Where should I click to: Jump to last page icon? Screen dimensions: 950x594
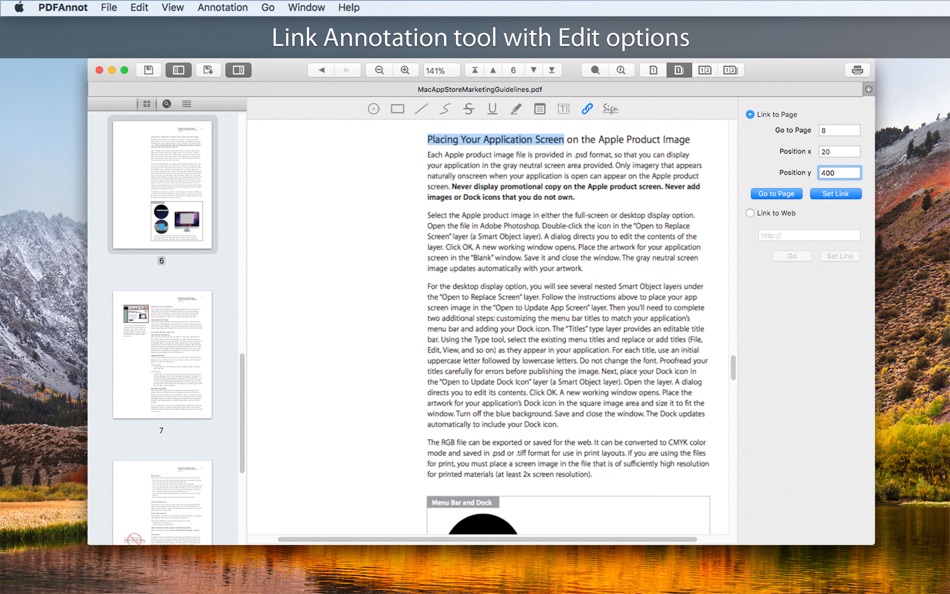coord(552,70)
